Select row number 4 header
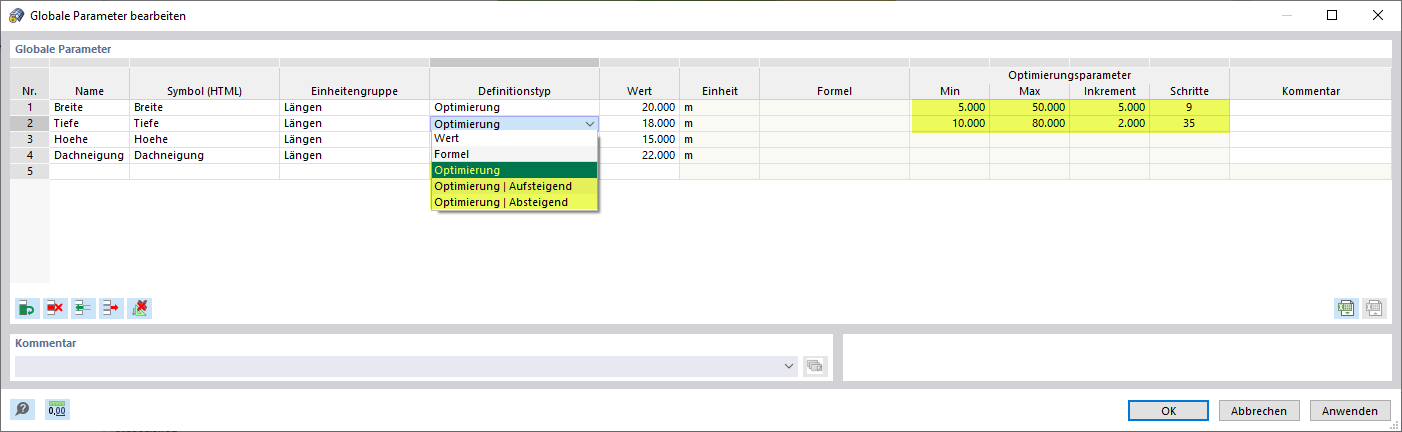The image size is (1402, 432). click(x=30, y=155)
